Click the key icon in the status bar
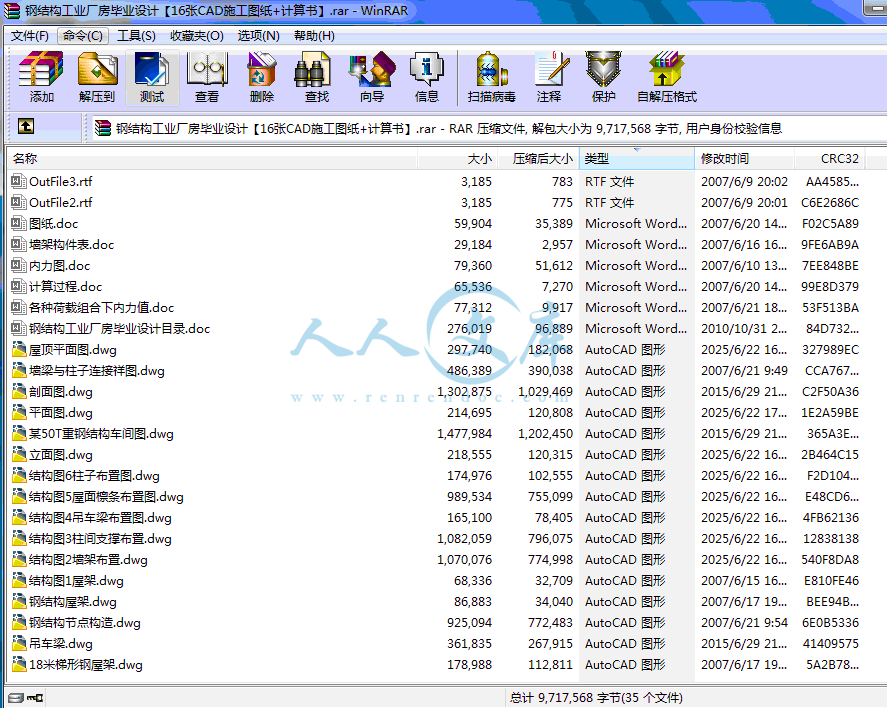The height and width of the screenshot is (708, 887). (35, 698)
